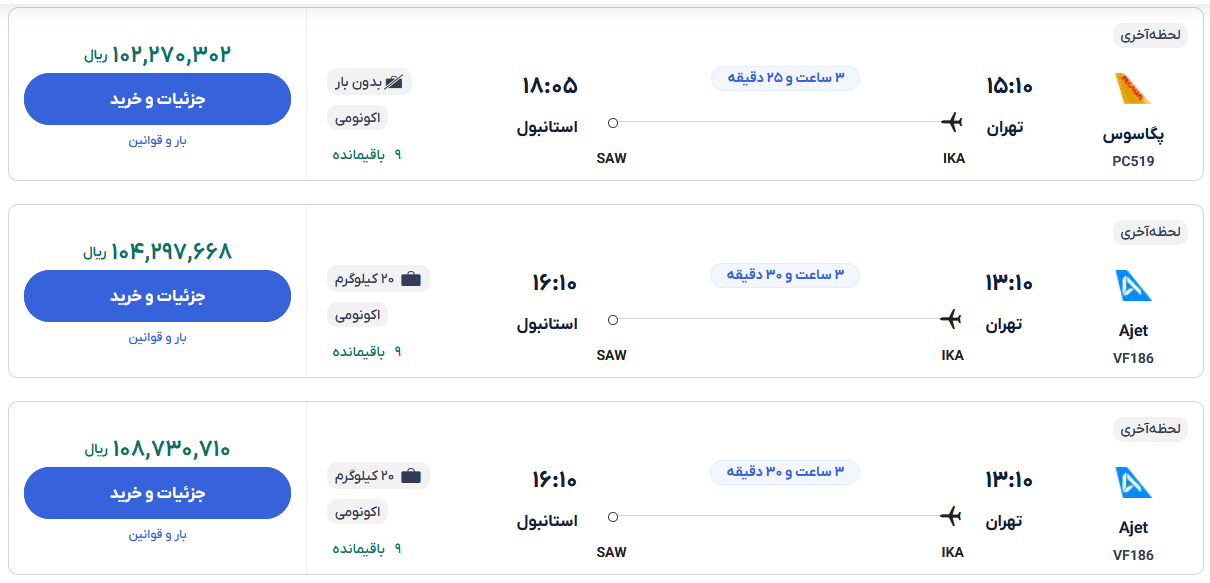Click the airplane icon on the 108,730,710 rial flight

coord(951,516)
